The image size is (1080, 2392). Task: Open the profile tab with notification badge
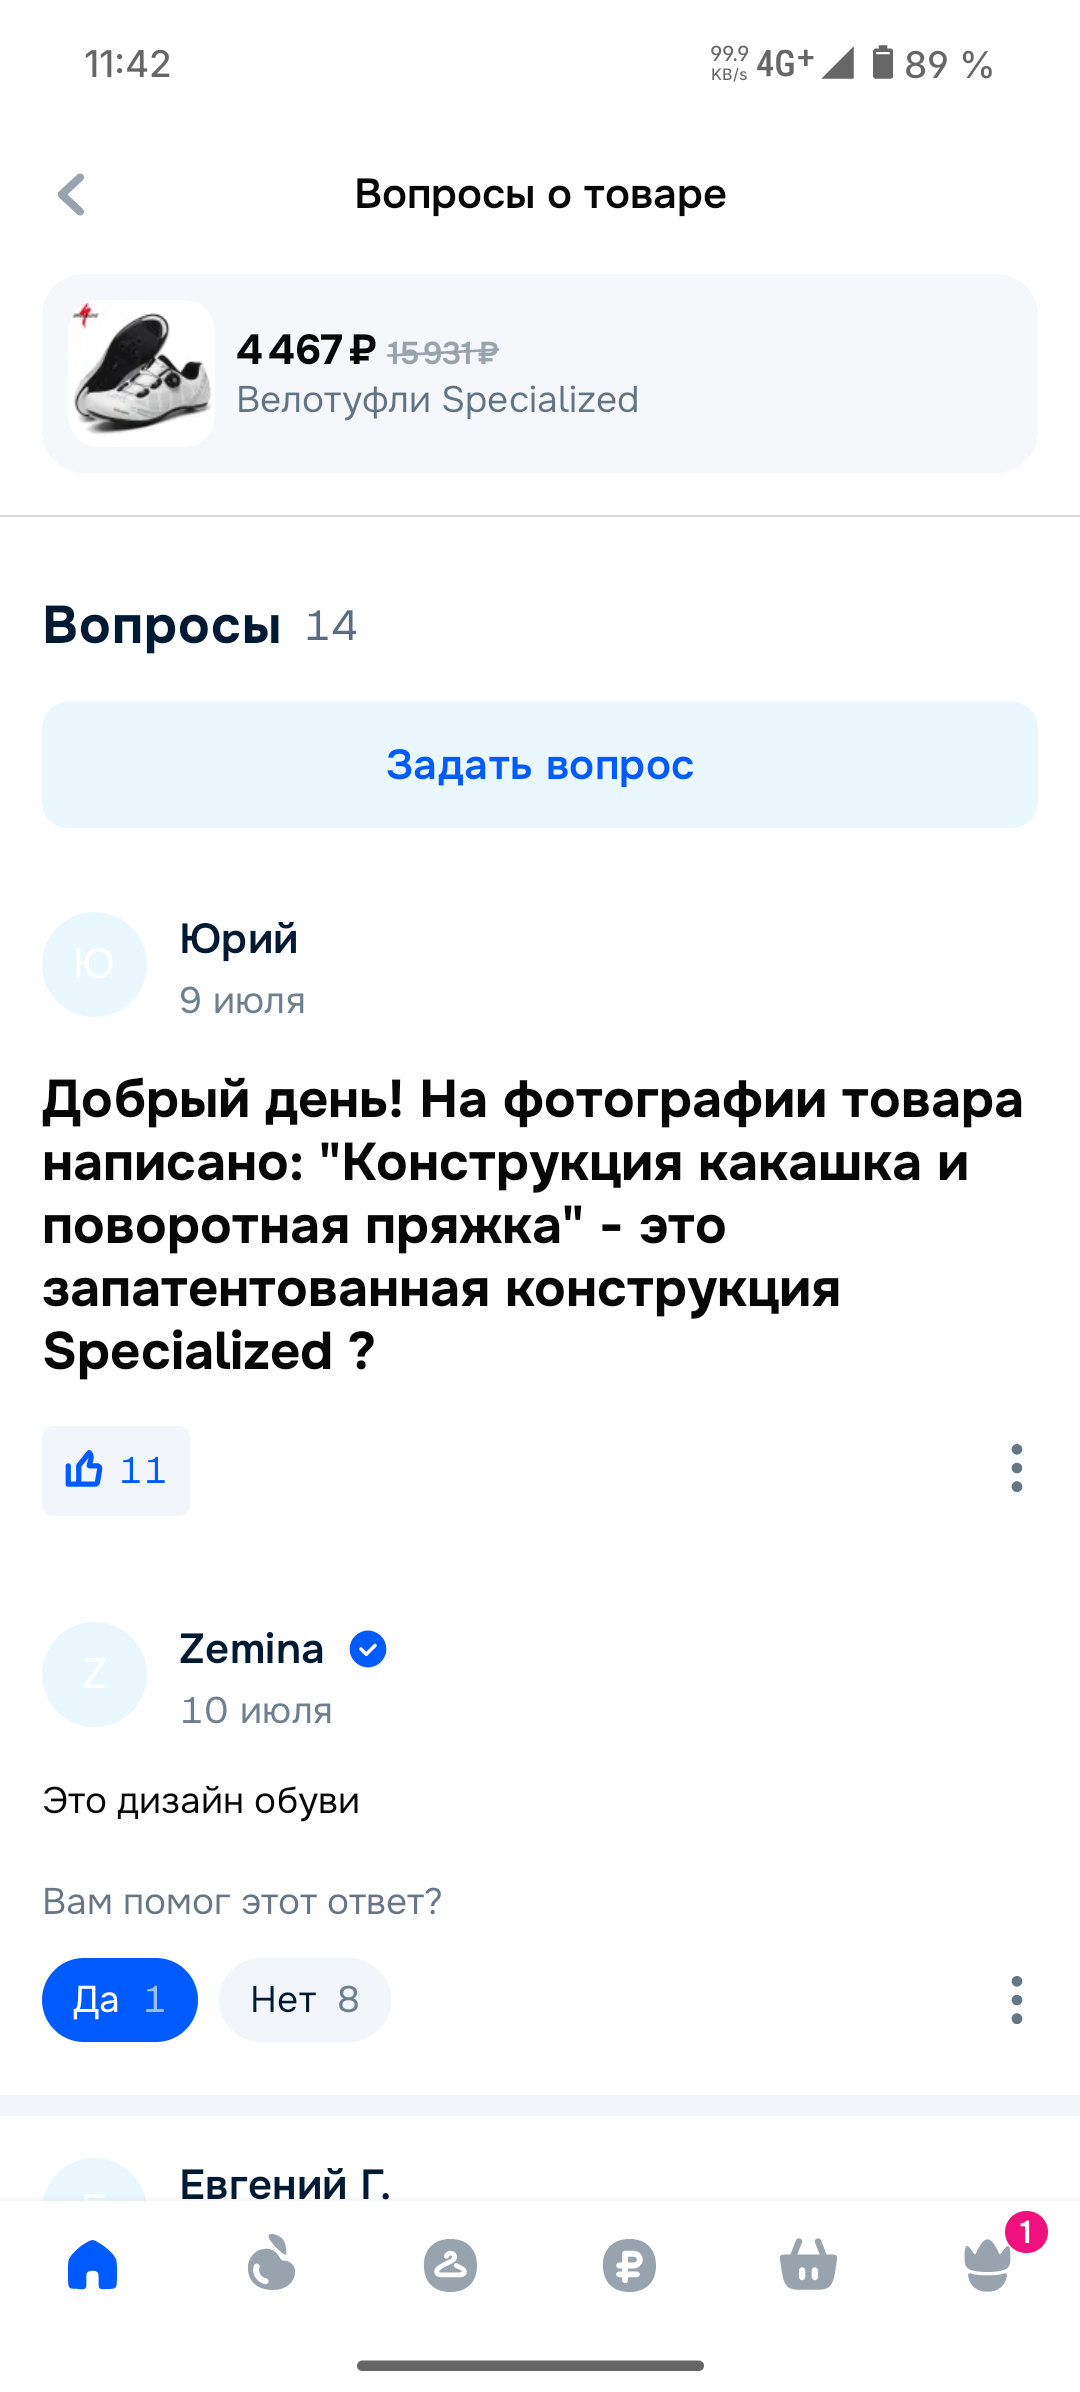988,2264
